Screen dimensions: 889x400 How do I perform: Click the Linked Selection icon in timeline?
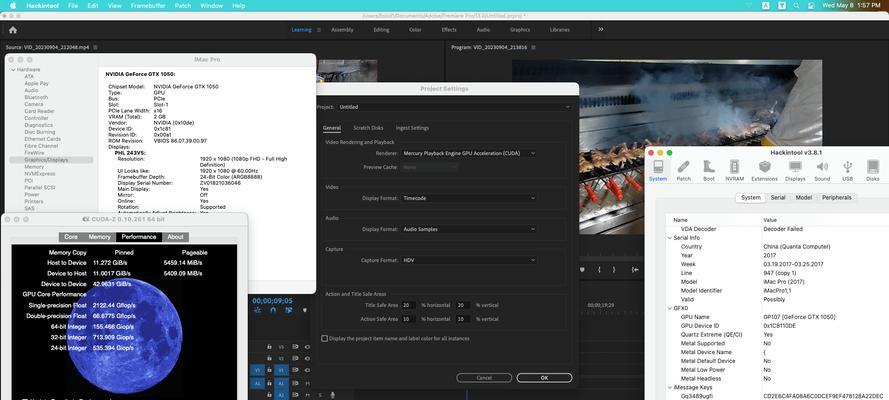tap(289, 310)
